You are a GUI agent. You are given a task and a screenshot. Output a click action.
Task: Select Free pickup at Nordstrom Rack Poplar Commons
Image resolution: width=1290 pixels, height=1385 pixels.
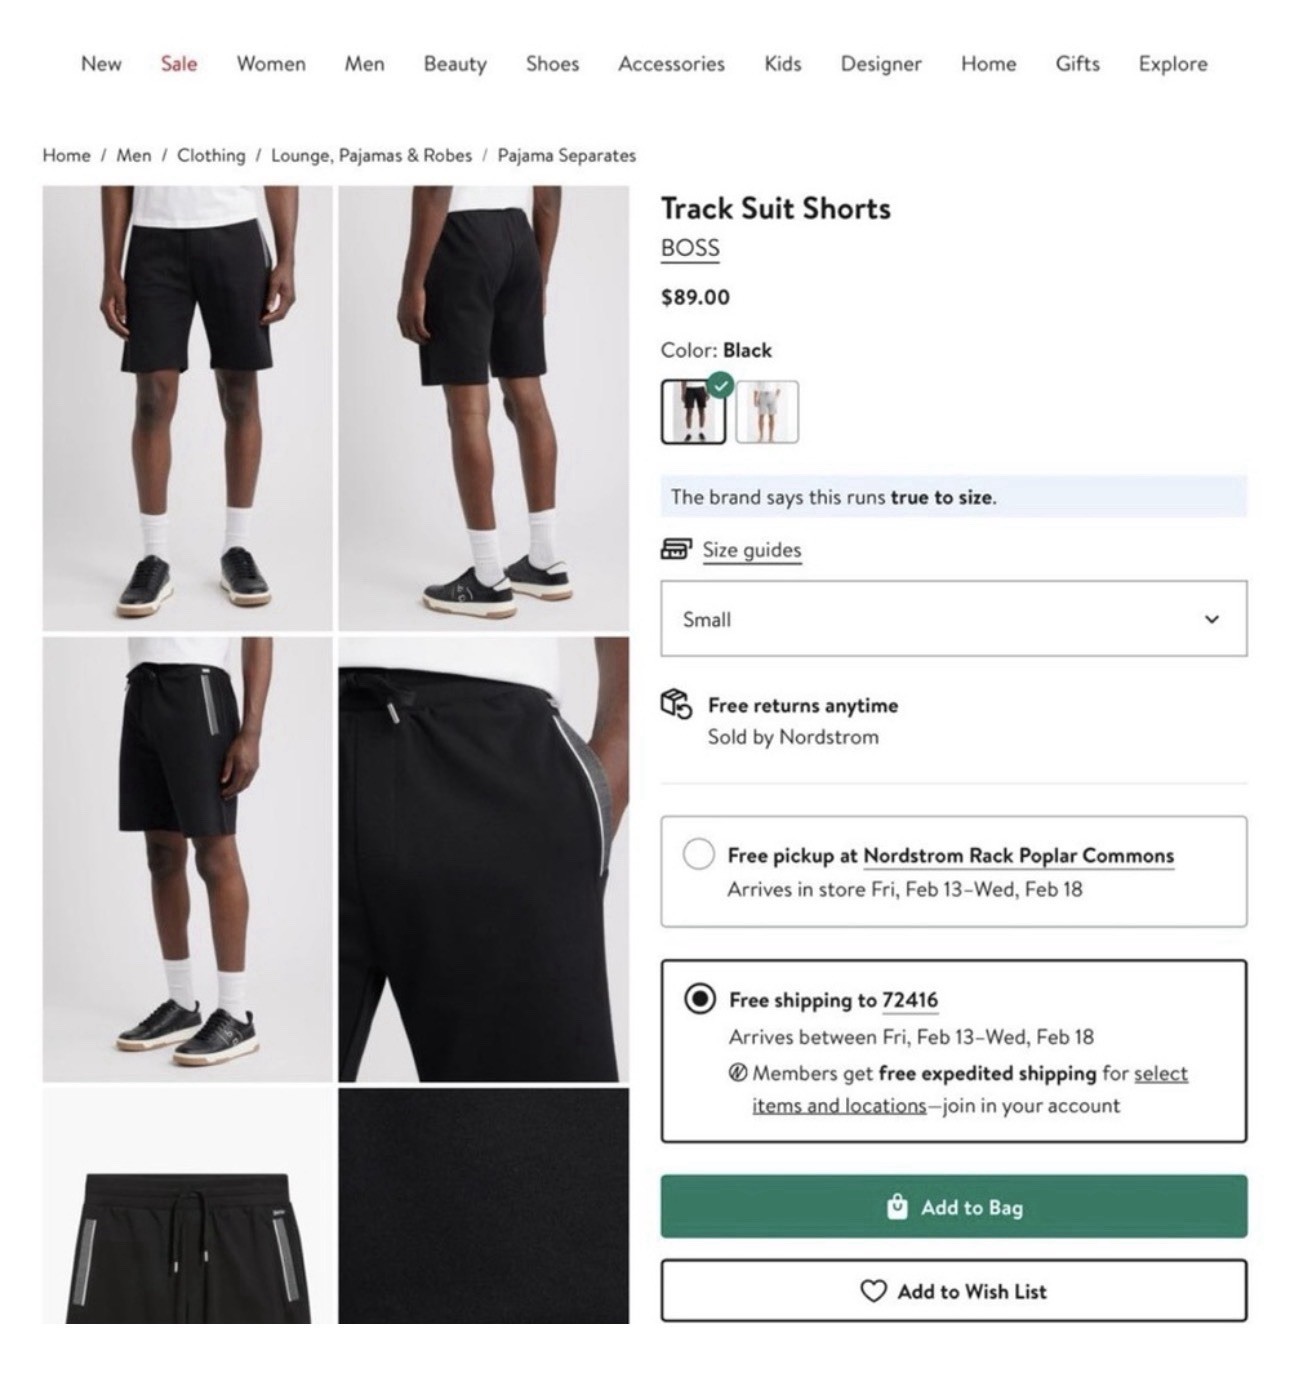(698, 856)
